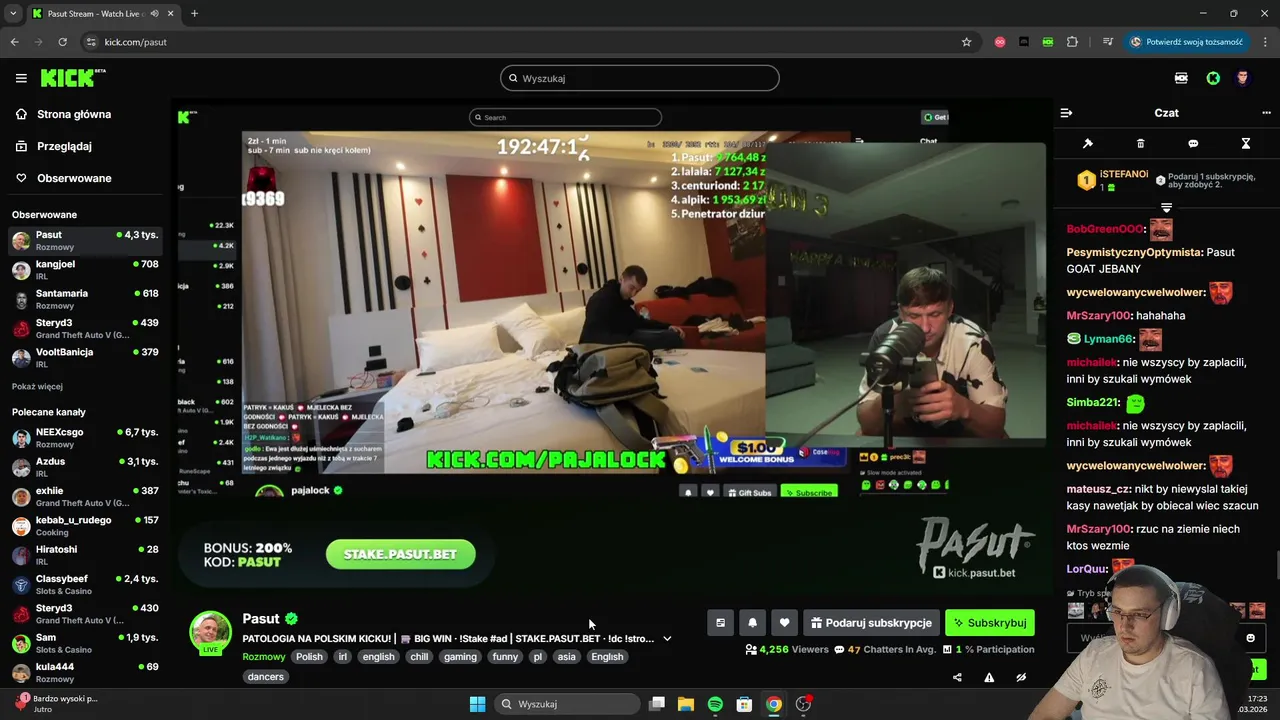This screenshot has height=720, width=1280.
Task: Click the STAKE.PASUT.BET green button
Action: point(400,554)
